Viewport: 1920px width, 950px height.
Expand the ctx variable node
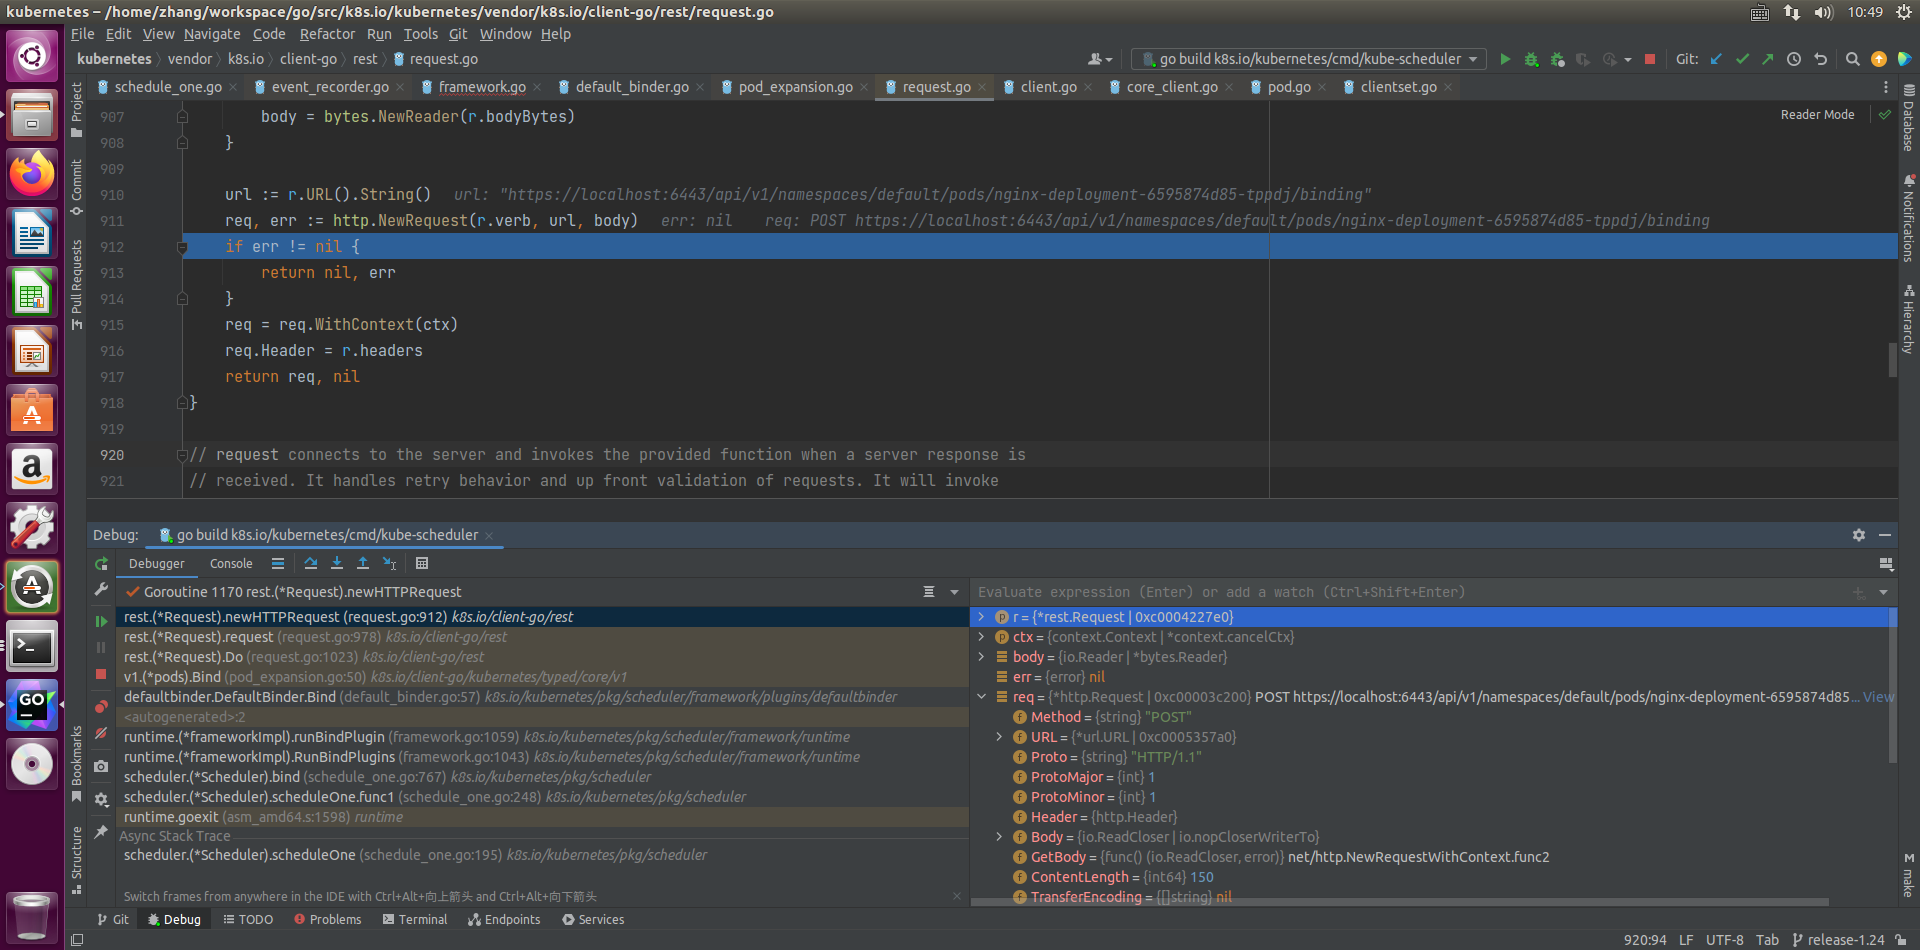tap(981, 637)
